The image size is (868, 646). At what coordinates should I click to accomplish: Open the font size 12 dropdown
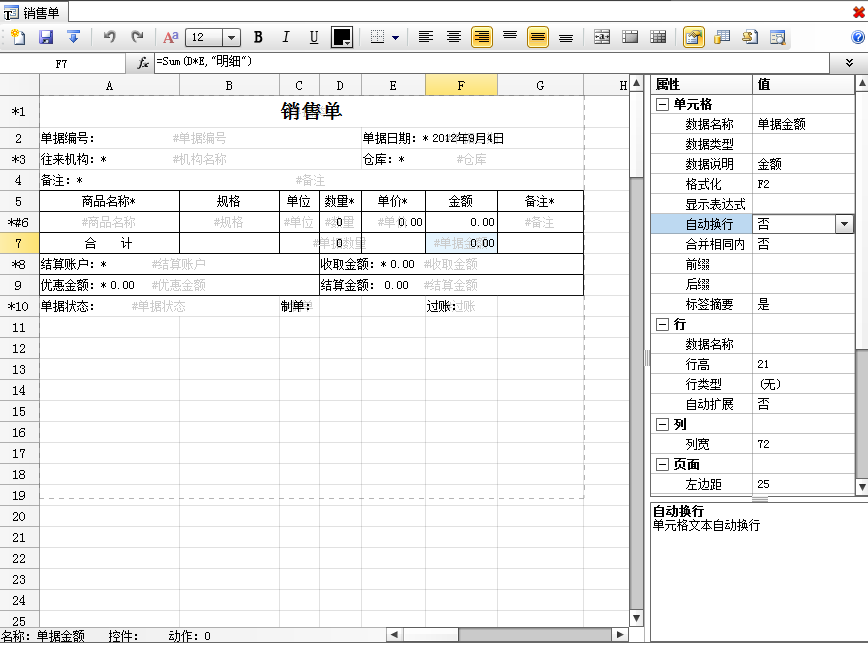pos(231,38)
